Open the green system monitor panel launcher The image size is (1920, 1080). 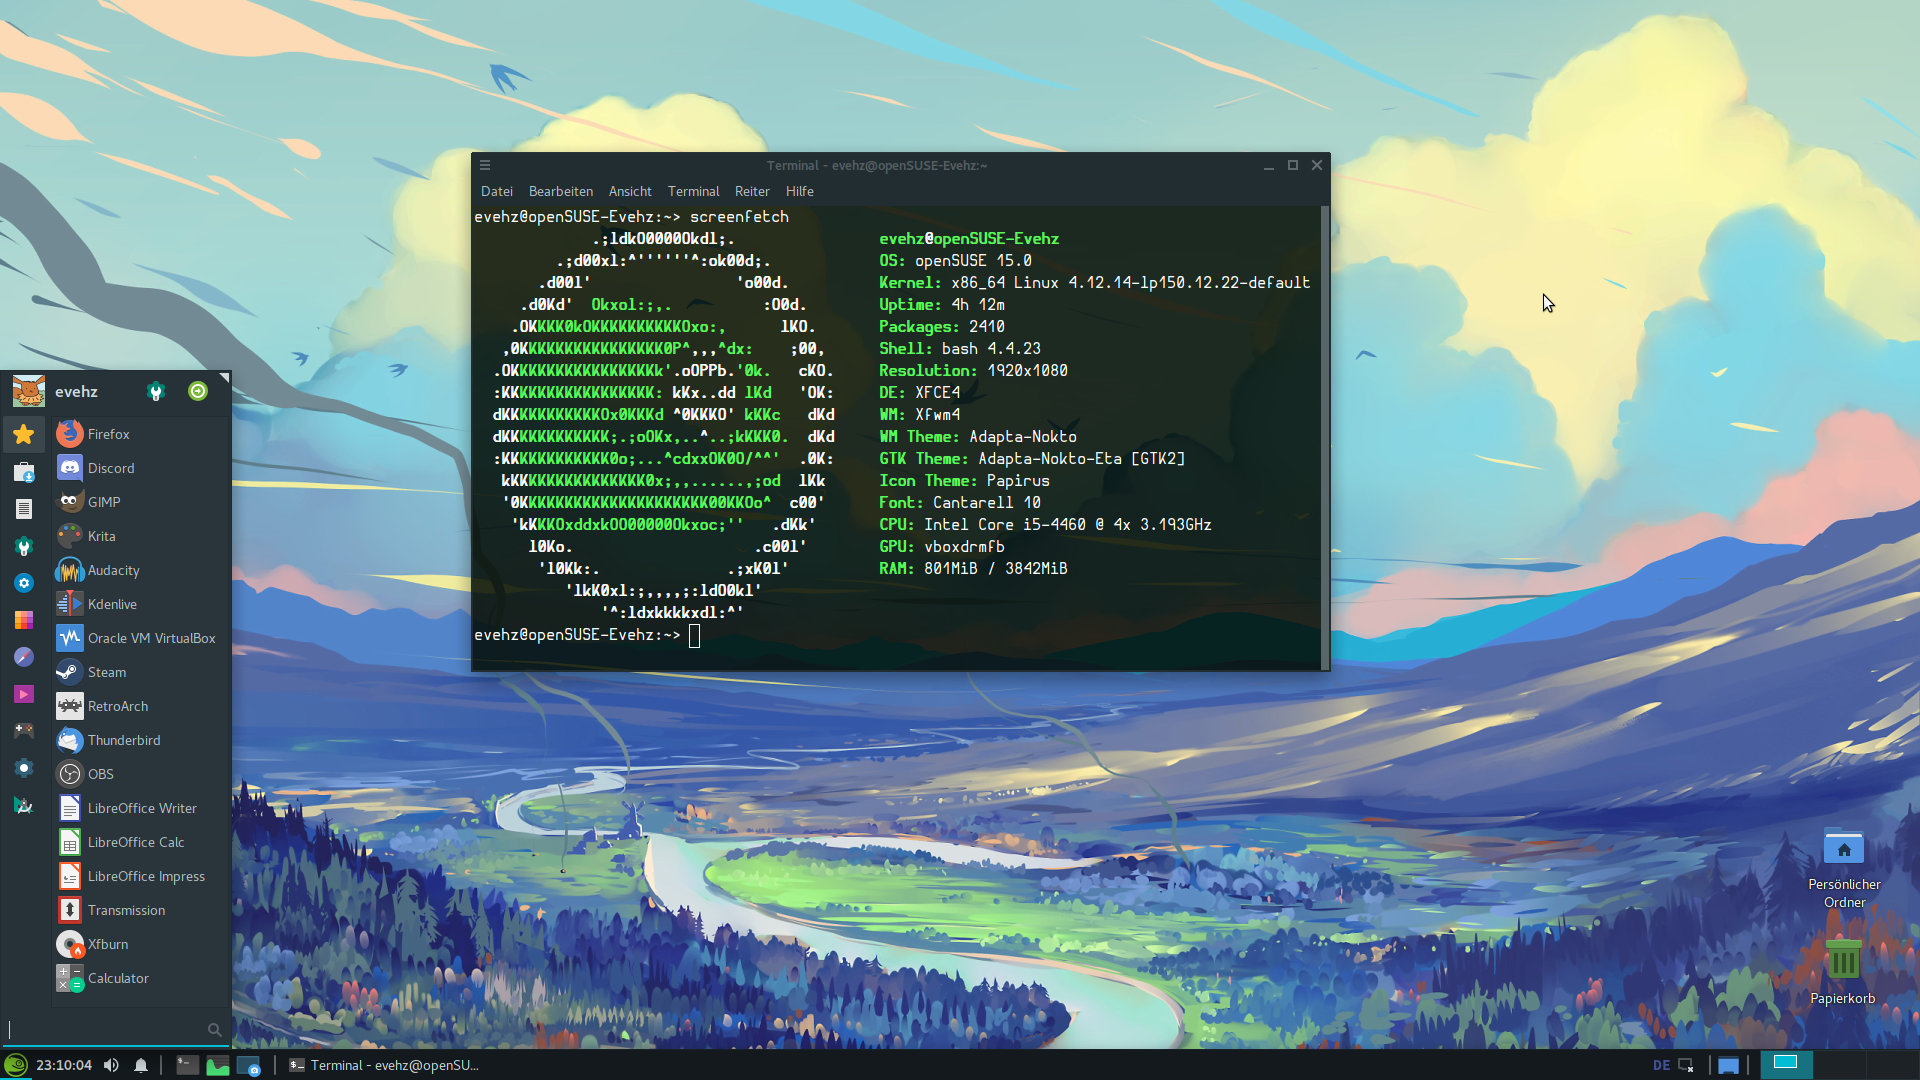click(218, 1065)
